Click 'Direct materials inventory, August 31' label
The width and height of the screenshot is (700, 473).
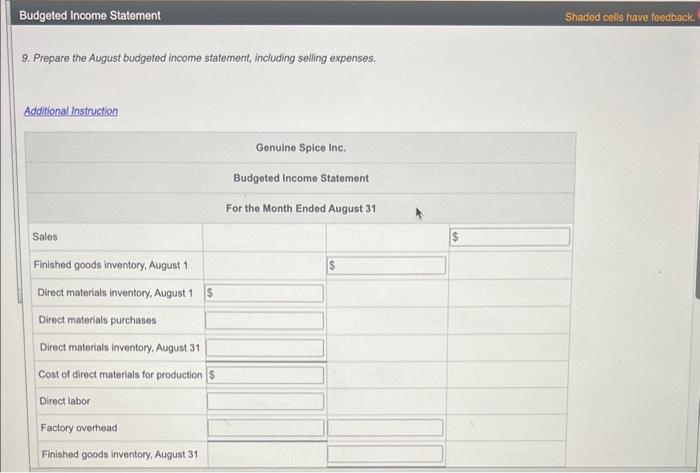pos(120,347)
